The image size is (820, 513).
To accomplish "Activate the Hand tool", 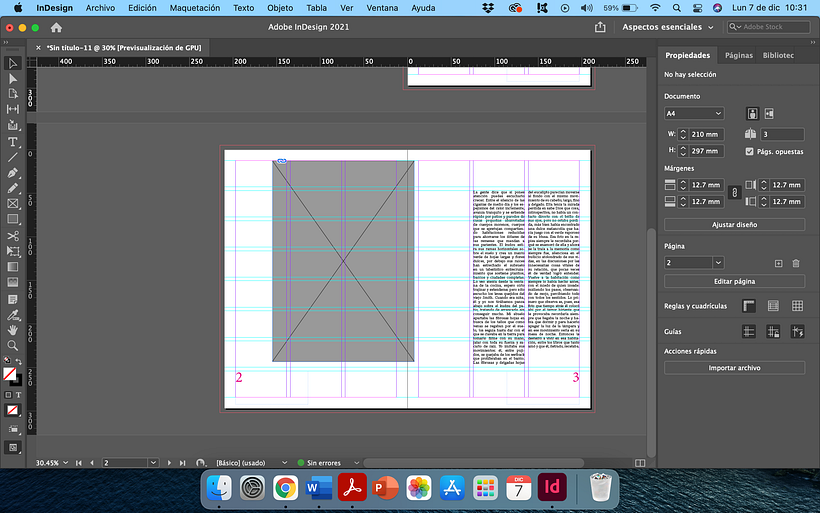I will [x=13, y=330].
